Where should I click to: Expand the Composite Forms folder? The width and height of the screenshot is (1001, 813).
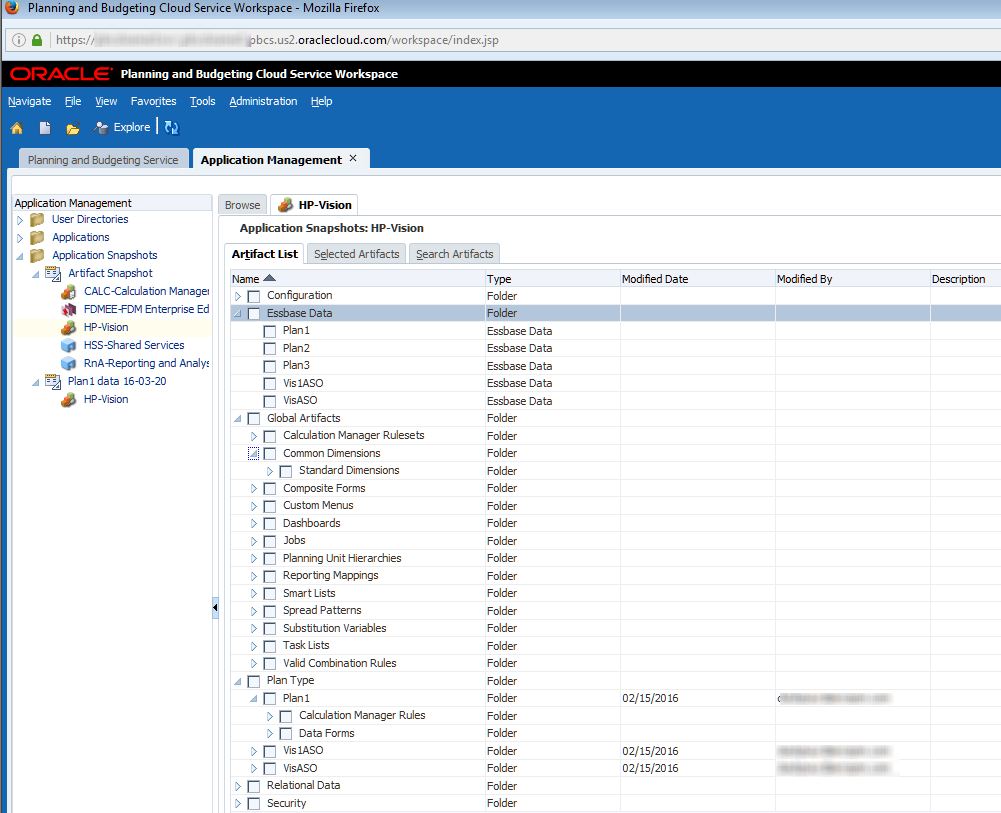coord(254,489)
